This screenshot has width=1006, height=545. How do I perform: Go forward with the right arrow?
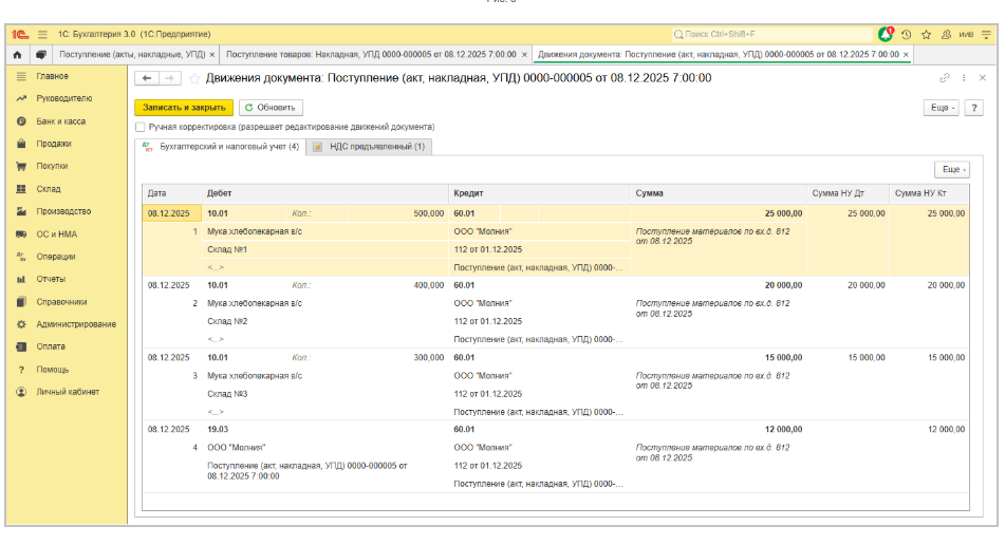[169, 78]
